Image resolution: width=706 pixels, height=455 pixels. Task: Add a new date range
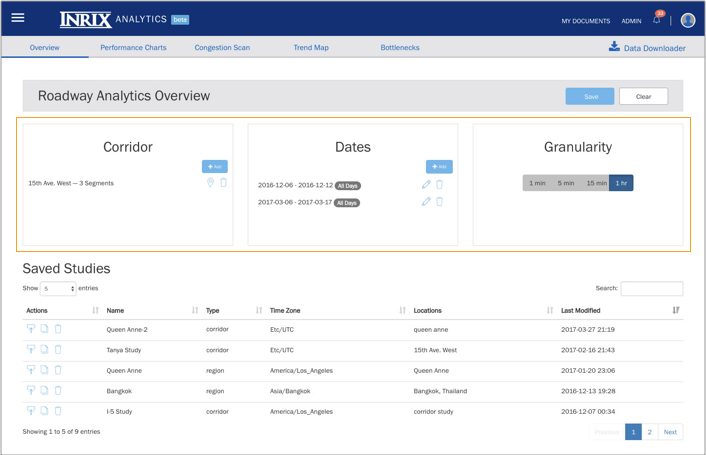tap(439, 167)
